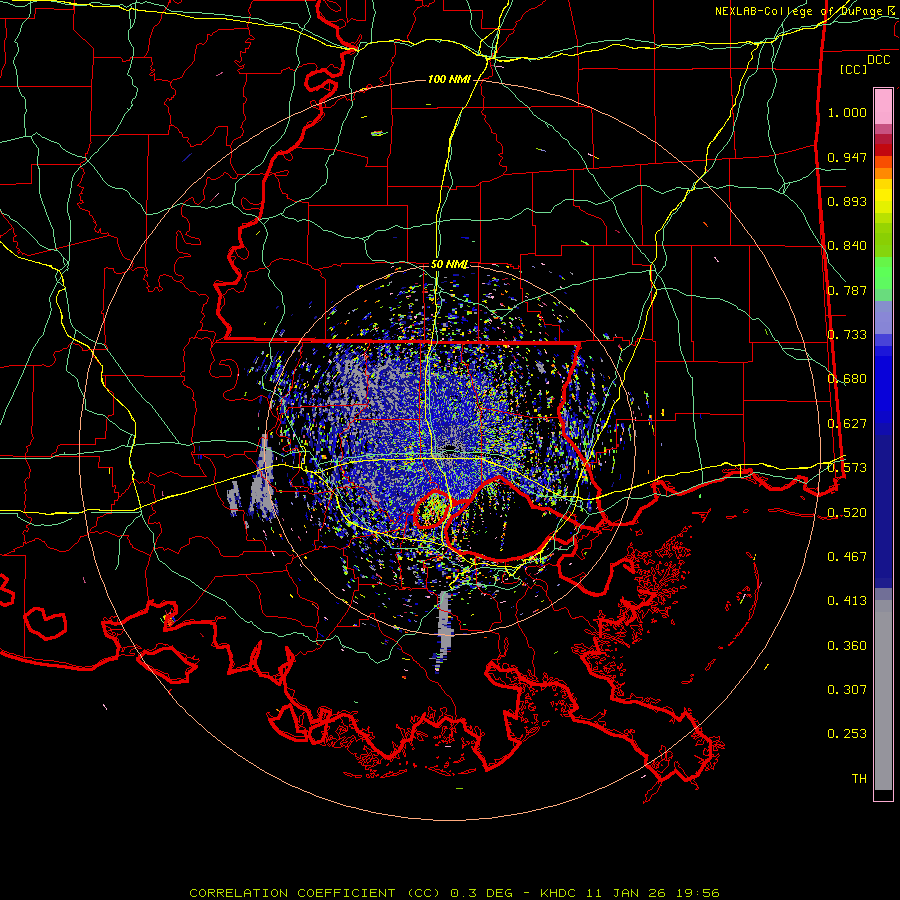Select the 0.360 legend value

pos(847,646)
